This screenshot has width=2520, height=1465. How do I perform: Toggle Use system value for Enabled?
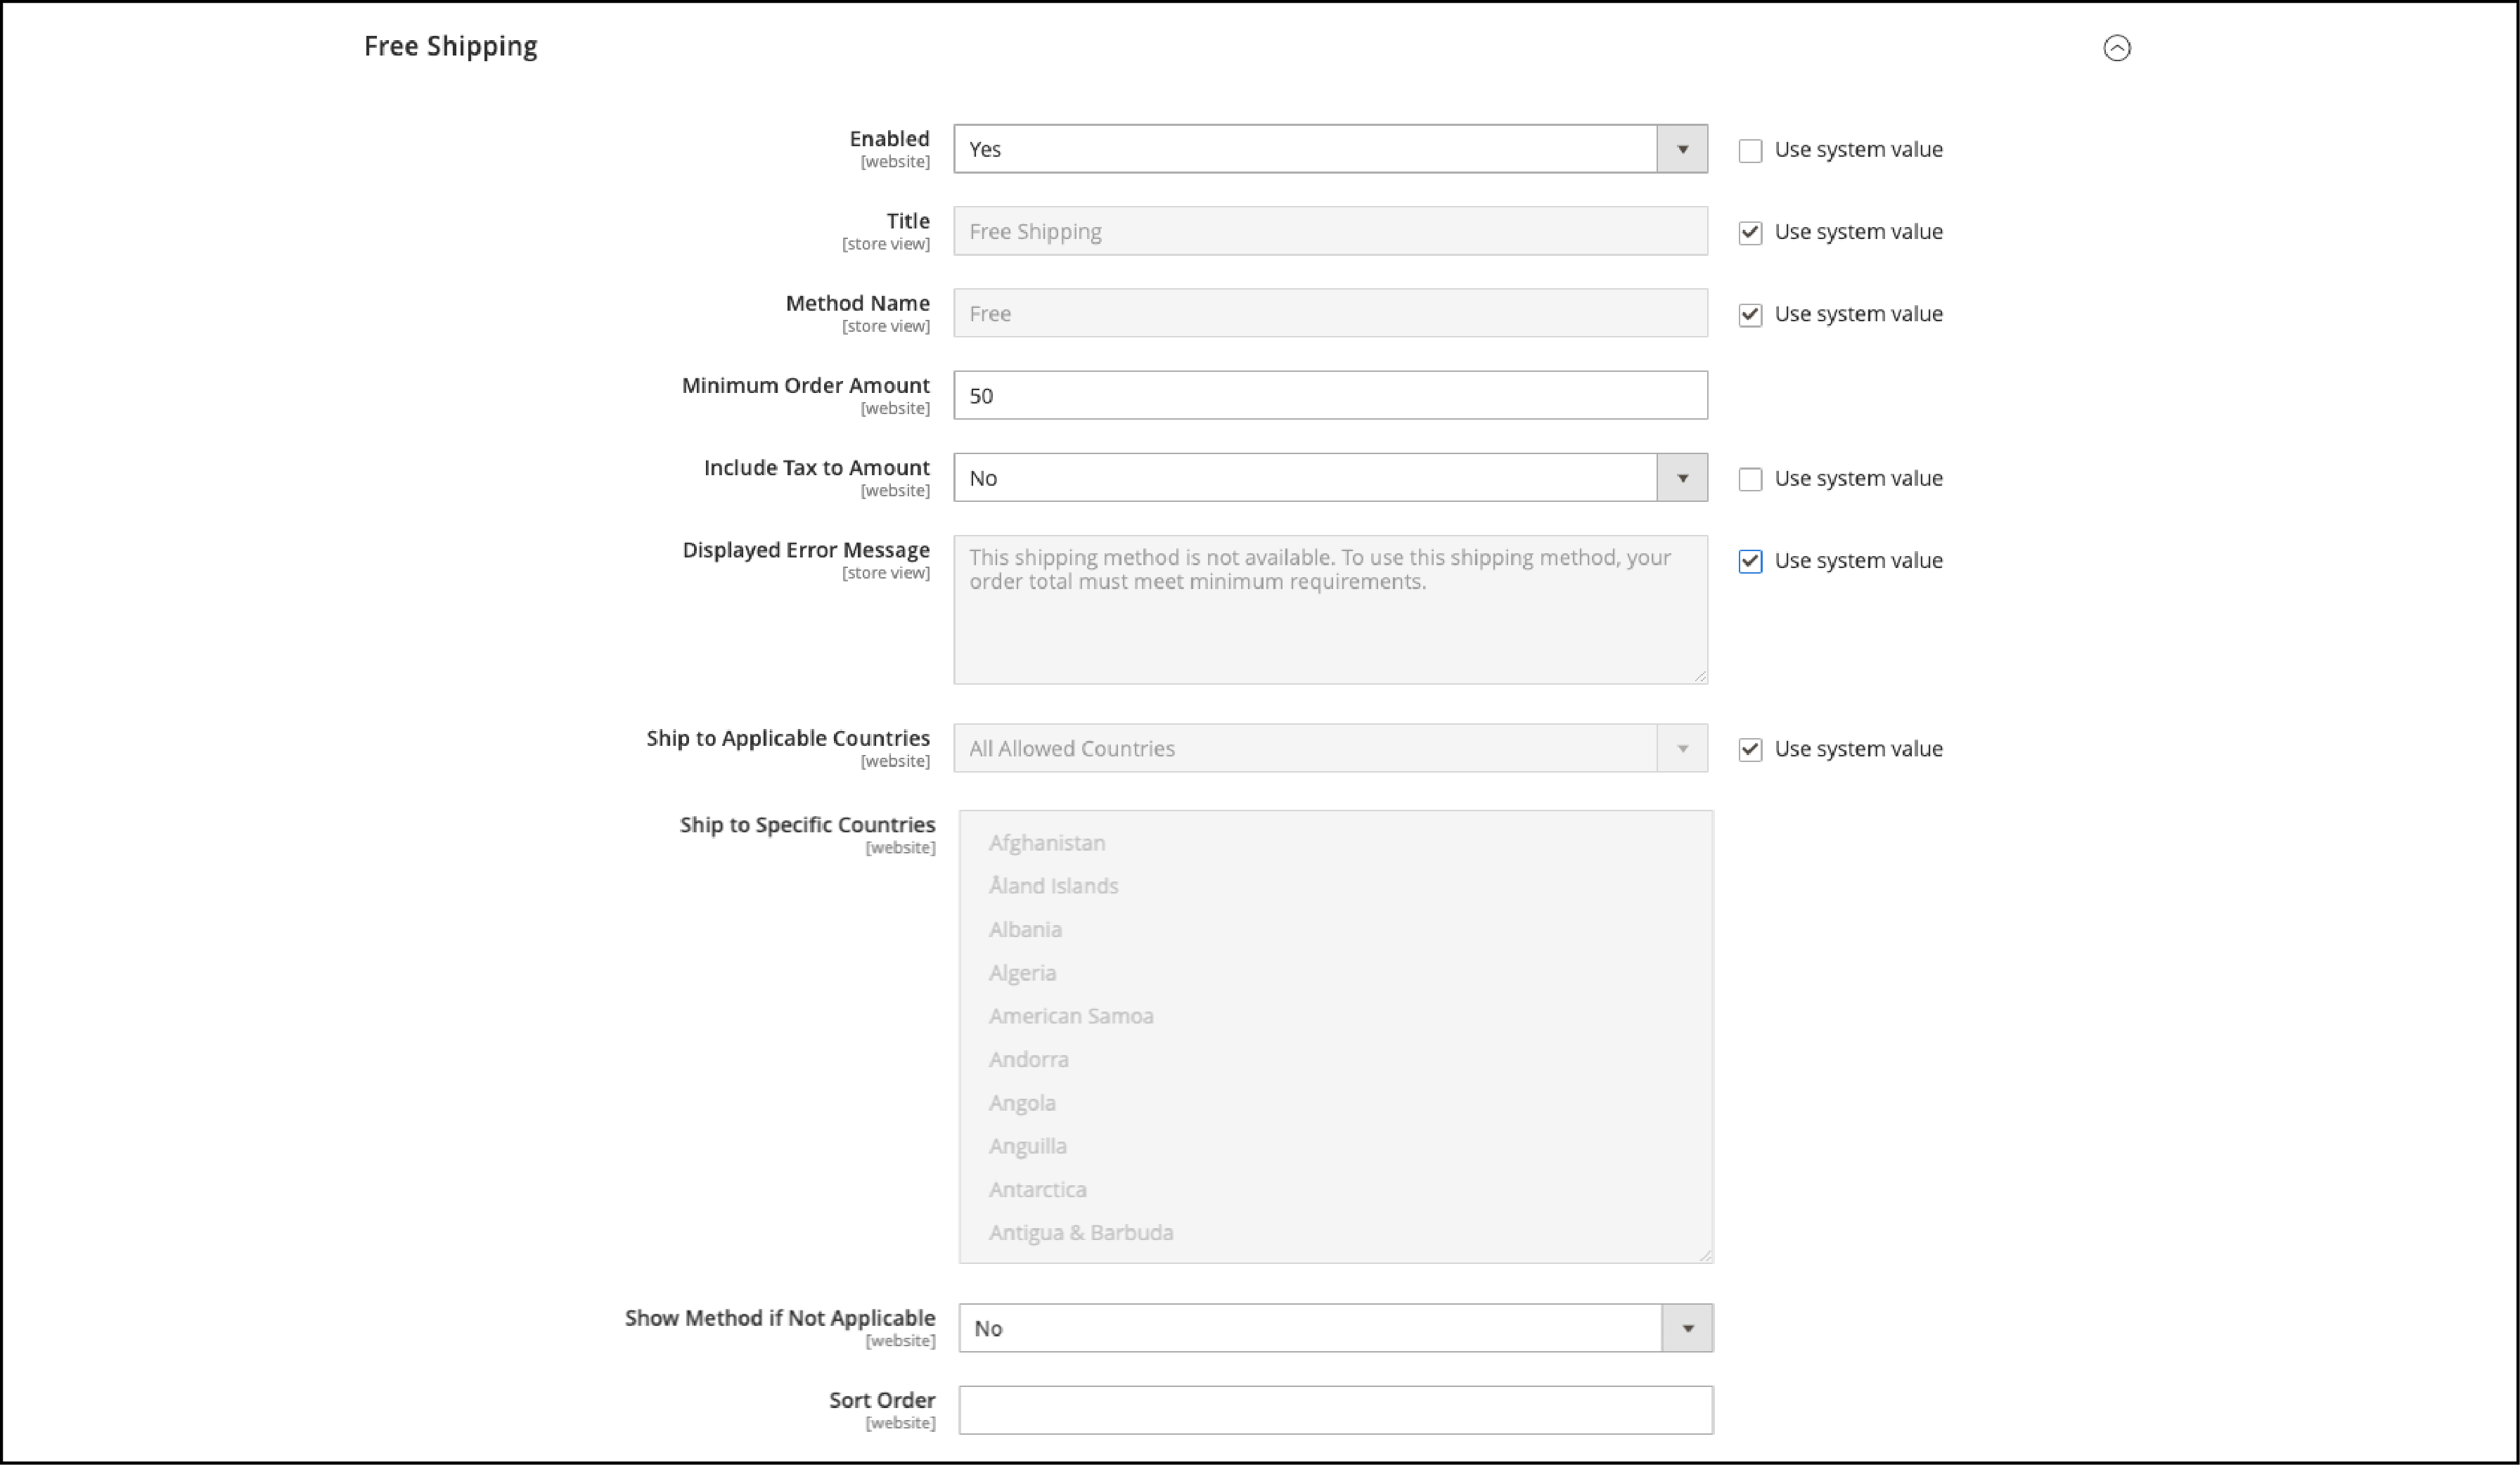click(1749, 151)
